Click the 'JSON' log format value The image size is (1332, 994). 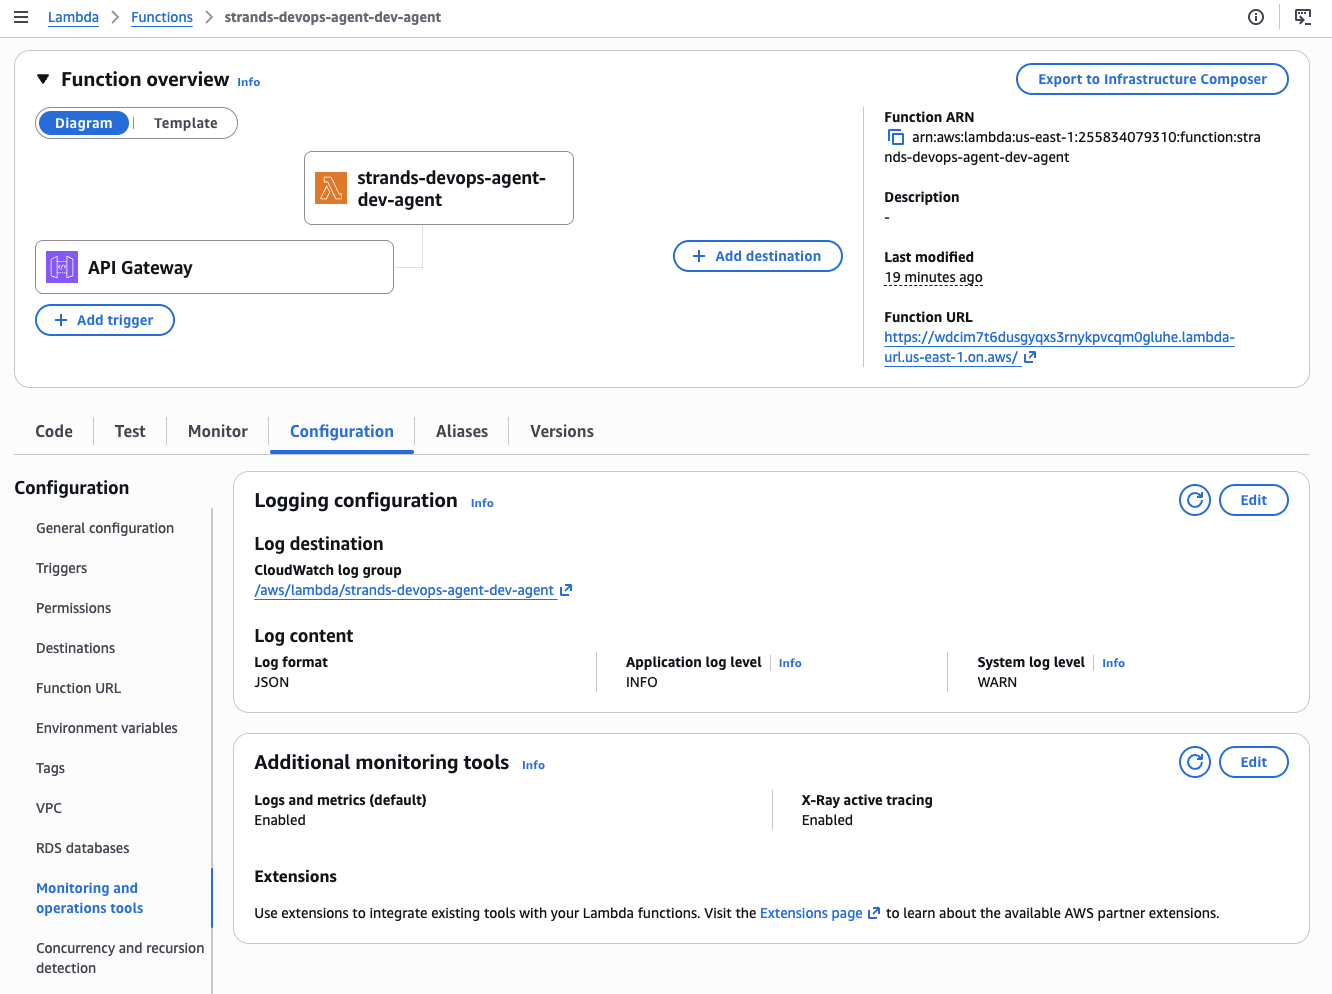(272, 682)
